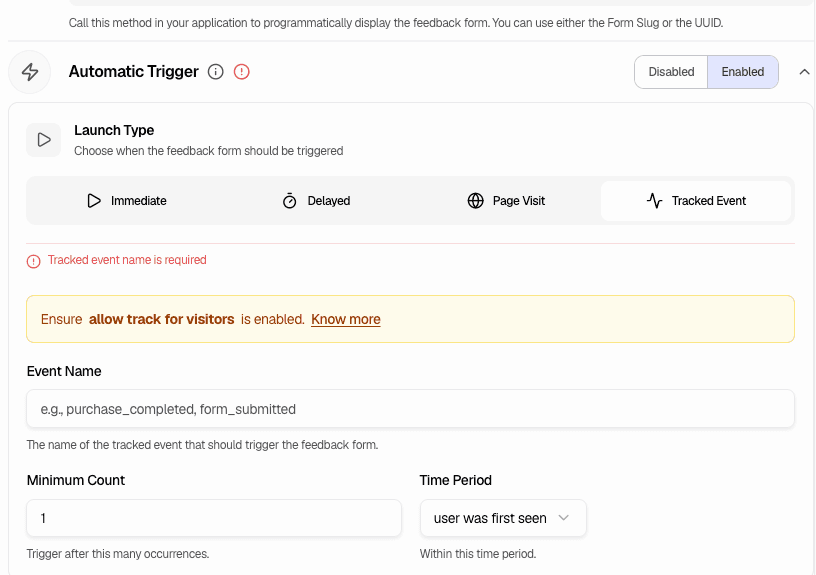Click the stopwatch icon in Delayed option
Image resolution: width=816 pixels, height=575 pixels.
(x=290, y=201)
